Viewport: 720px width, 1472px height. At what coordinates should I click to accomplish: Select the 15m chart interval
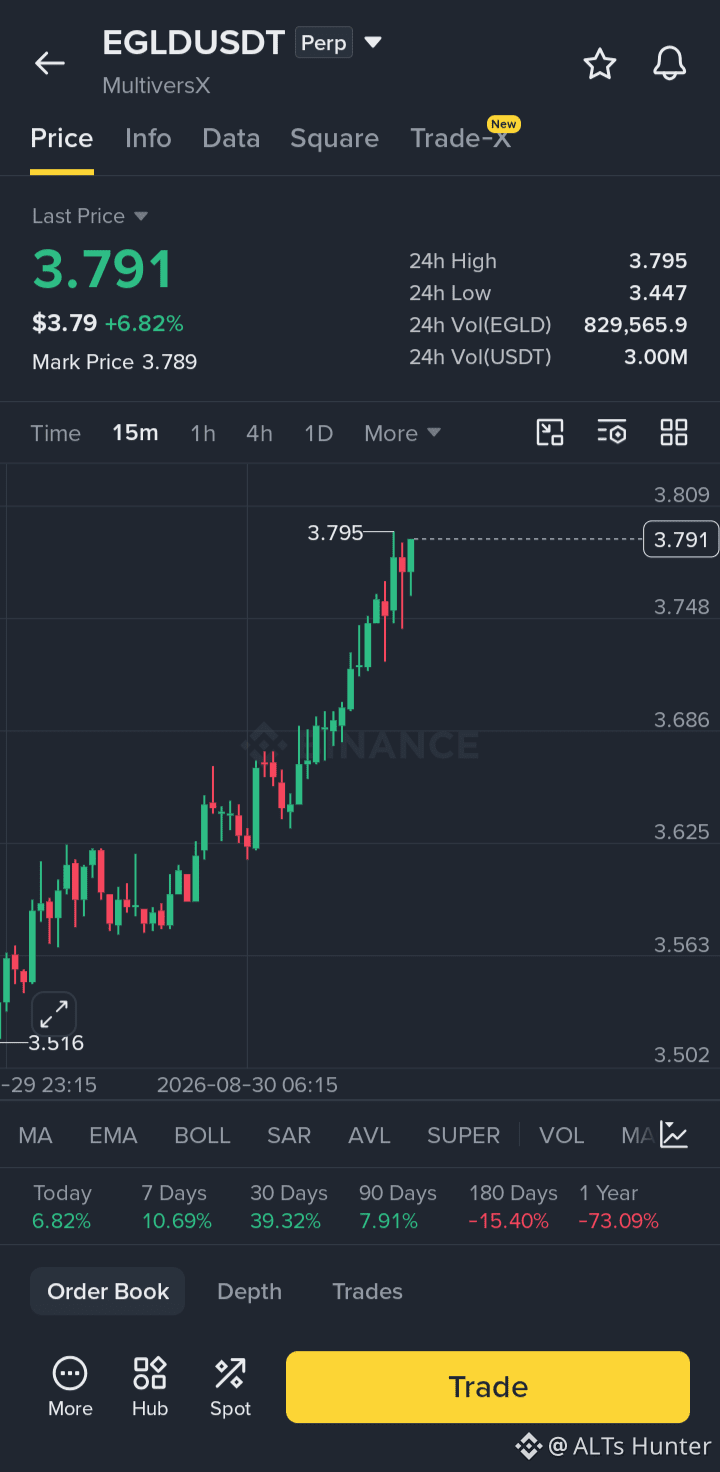click(x=135, y=433)
